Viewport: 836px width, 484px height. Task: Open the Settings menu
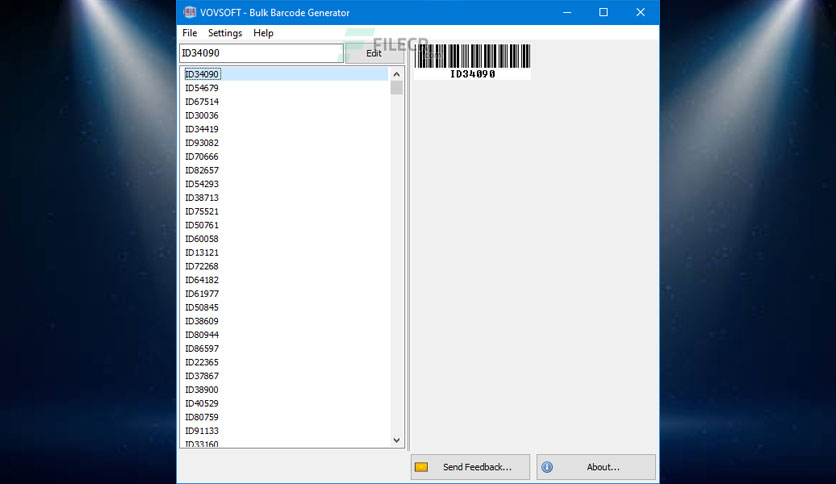pyautogui.click(x=225, y=33)
